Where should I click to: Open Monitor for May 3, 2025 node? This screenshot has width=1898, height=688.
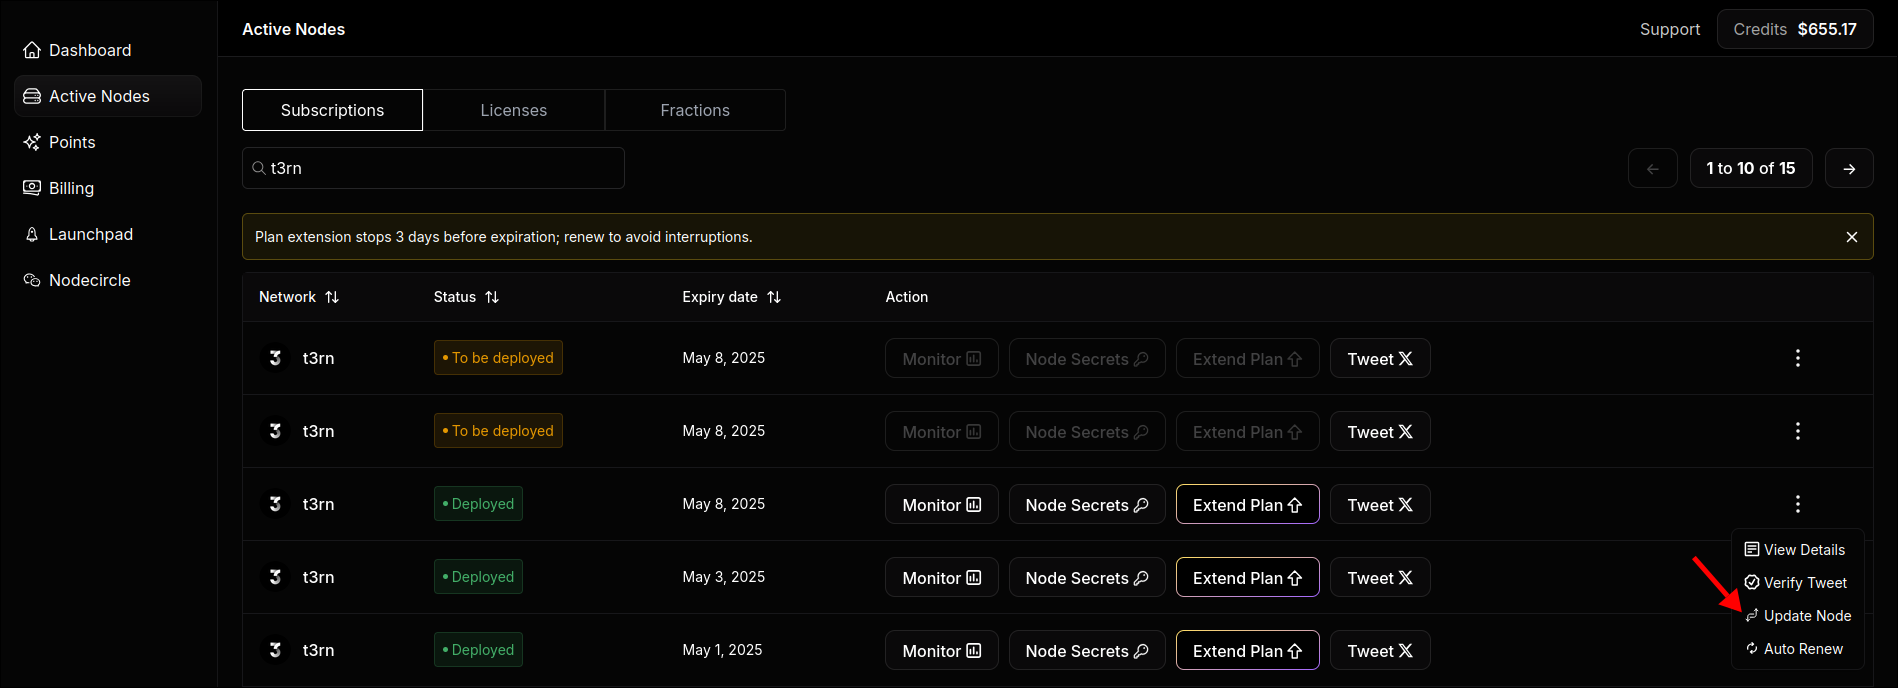pyautogui.click(x=942, y=578)
